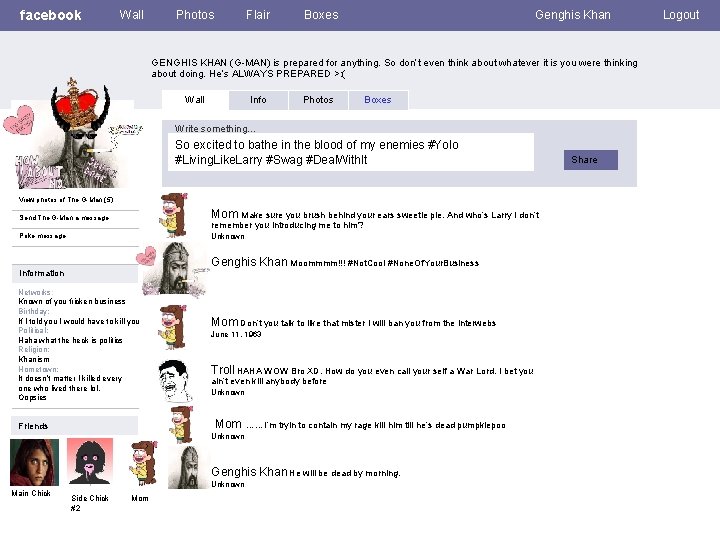The height and width of the screenshot is (540, 720).
Task: Click the 'Hometown:' info label
Action: pos(38,369)
